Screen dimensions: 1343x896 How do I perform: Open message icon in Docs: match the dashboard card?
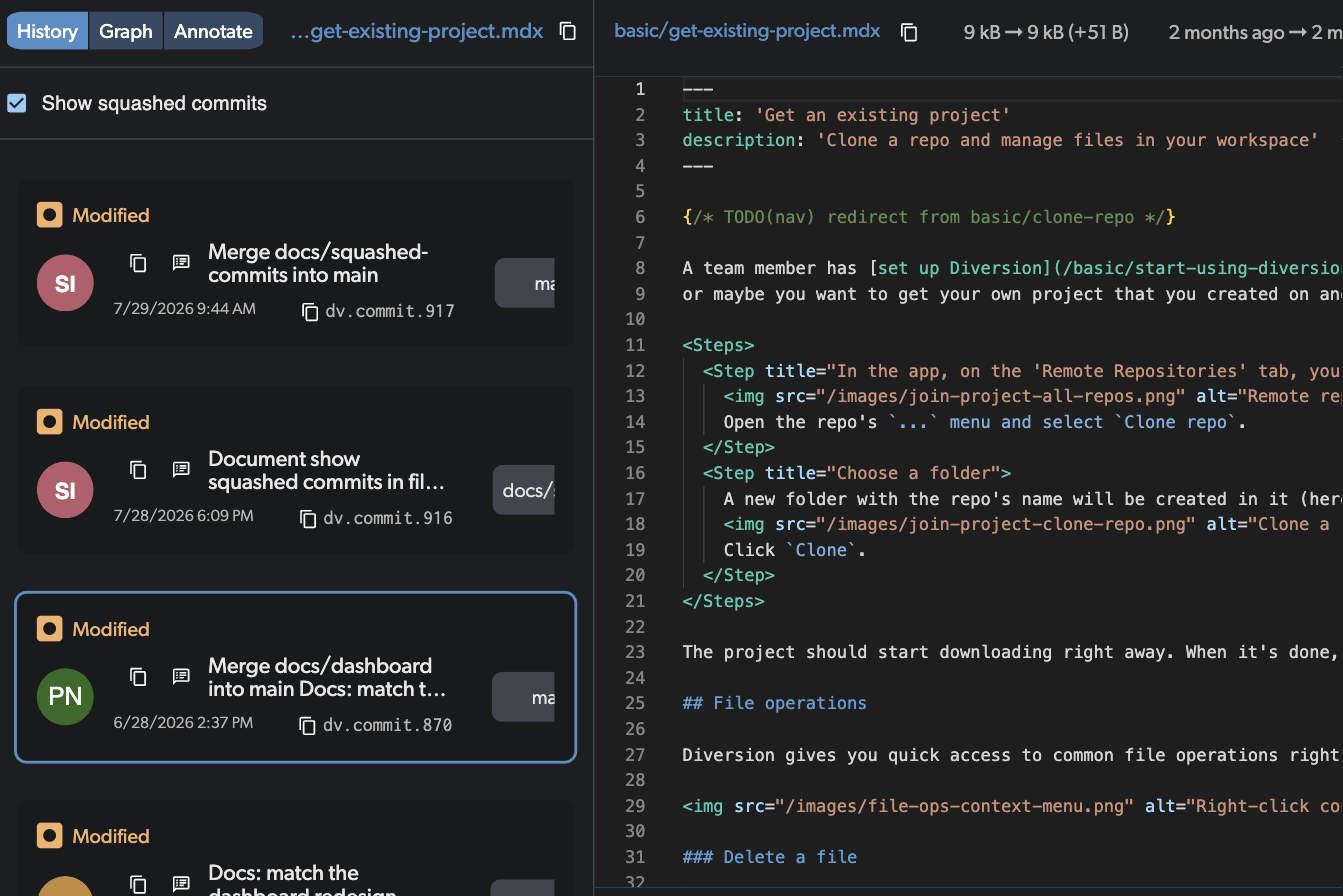click(181, 884)
